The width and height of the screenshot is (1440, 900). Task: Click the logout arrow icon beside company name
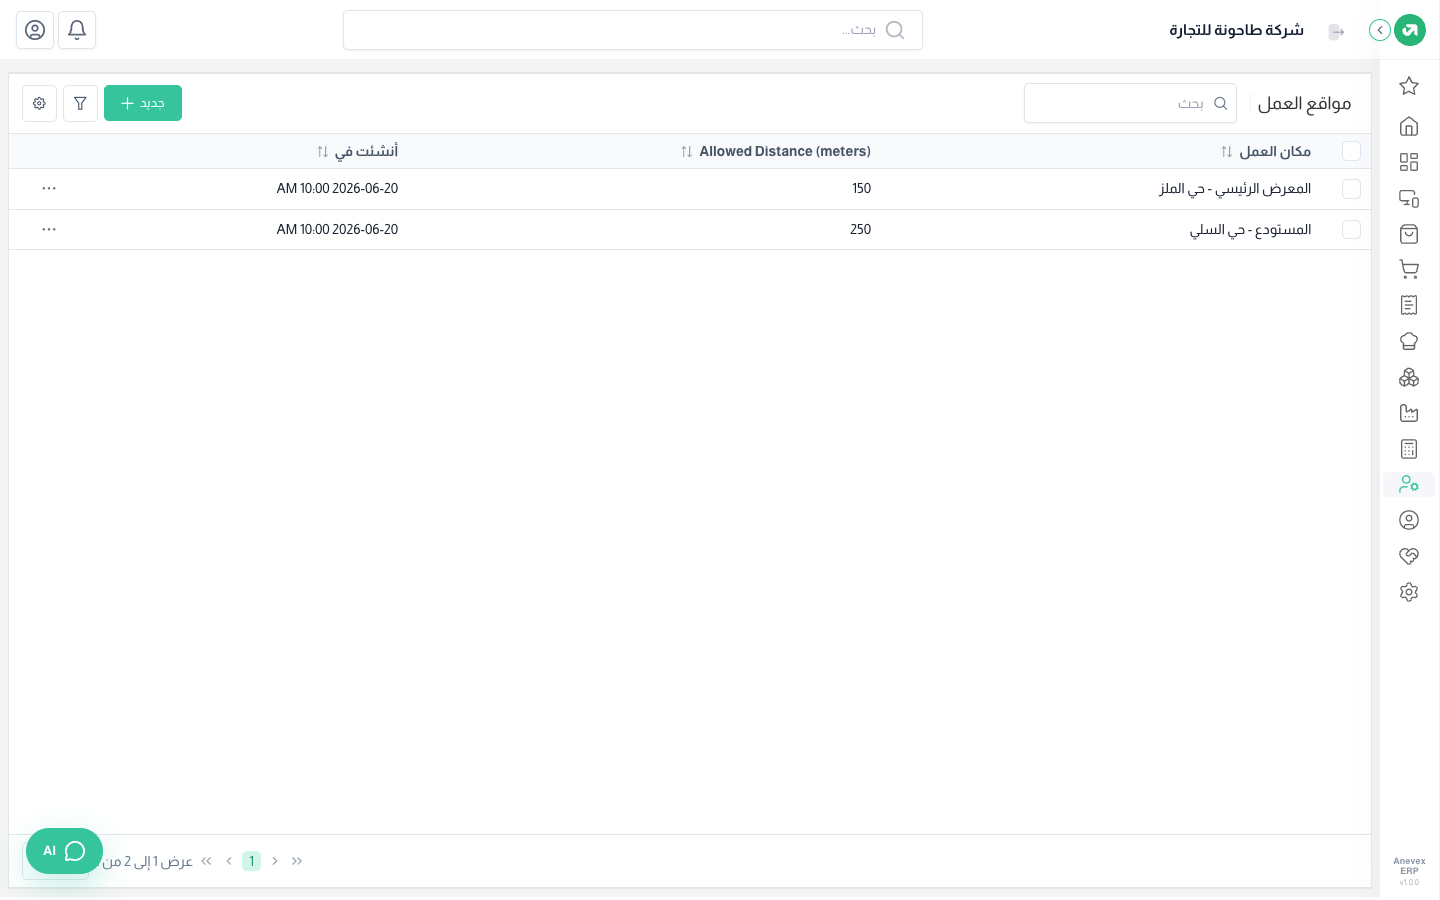pos(1336,32)
